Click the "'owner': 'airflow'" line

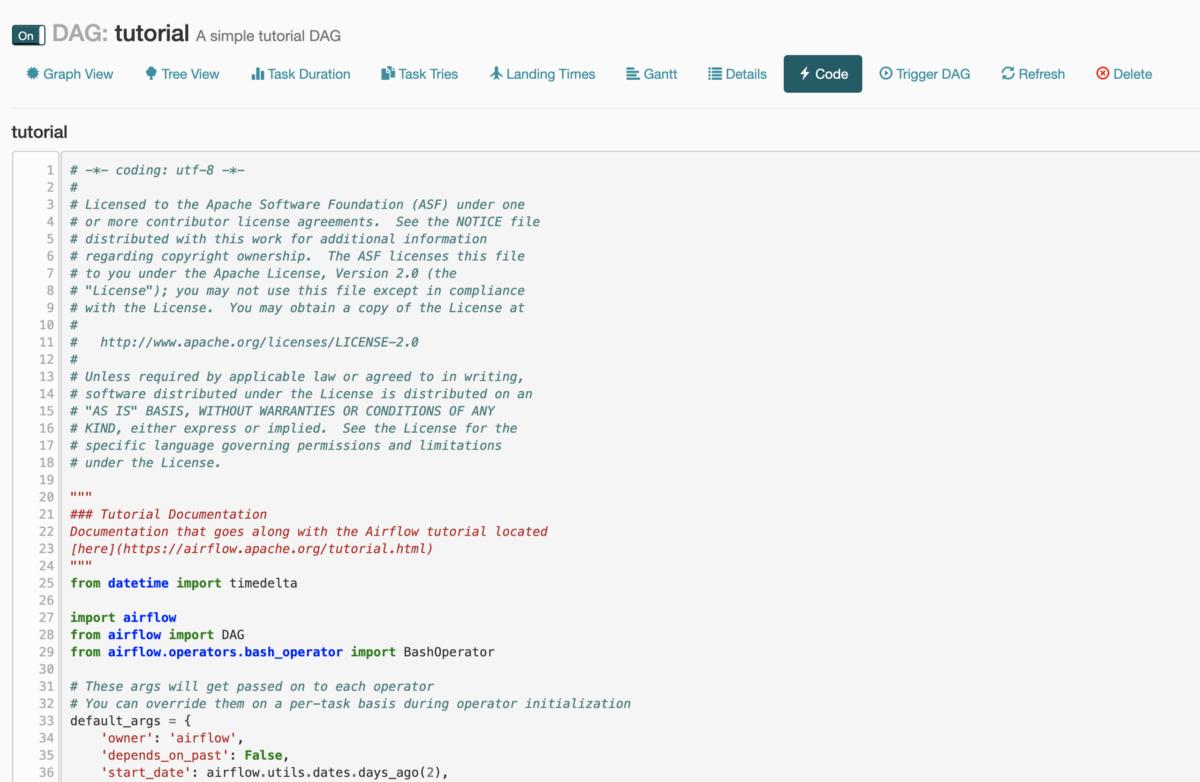point(172,737)
